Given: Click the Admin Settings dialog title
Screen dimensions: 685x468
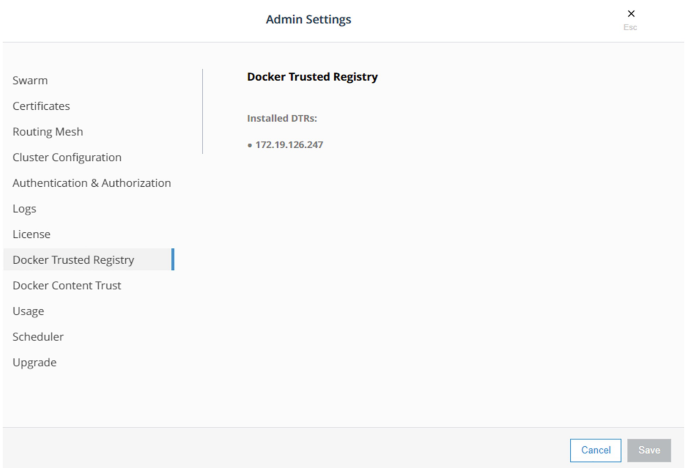Looking at the screenshot, I should point(308,20).
